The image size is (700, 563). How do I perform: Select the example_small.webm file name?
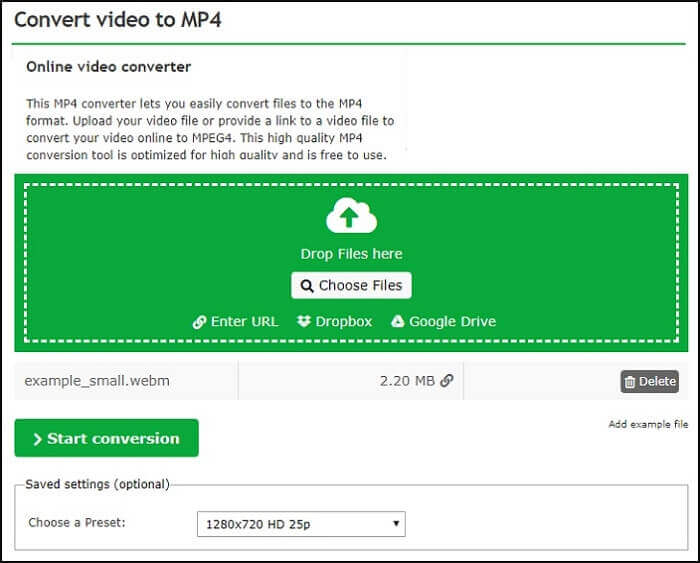coord(82,381)
